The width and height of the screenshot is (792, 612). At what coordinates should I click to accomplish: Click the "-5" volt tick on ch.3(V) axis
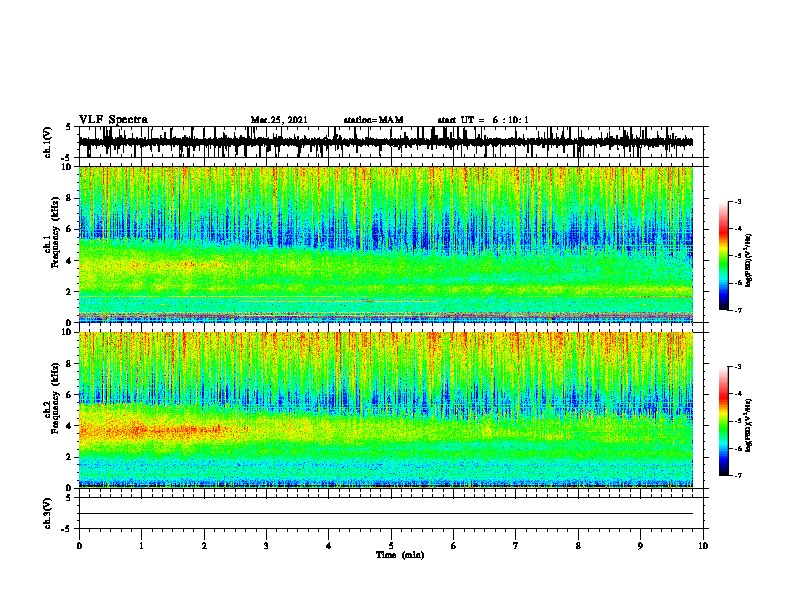(x=68, y=529)
